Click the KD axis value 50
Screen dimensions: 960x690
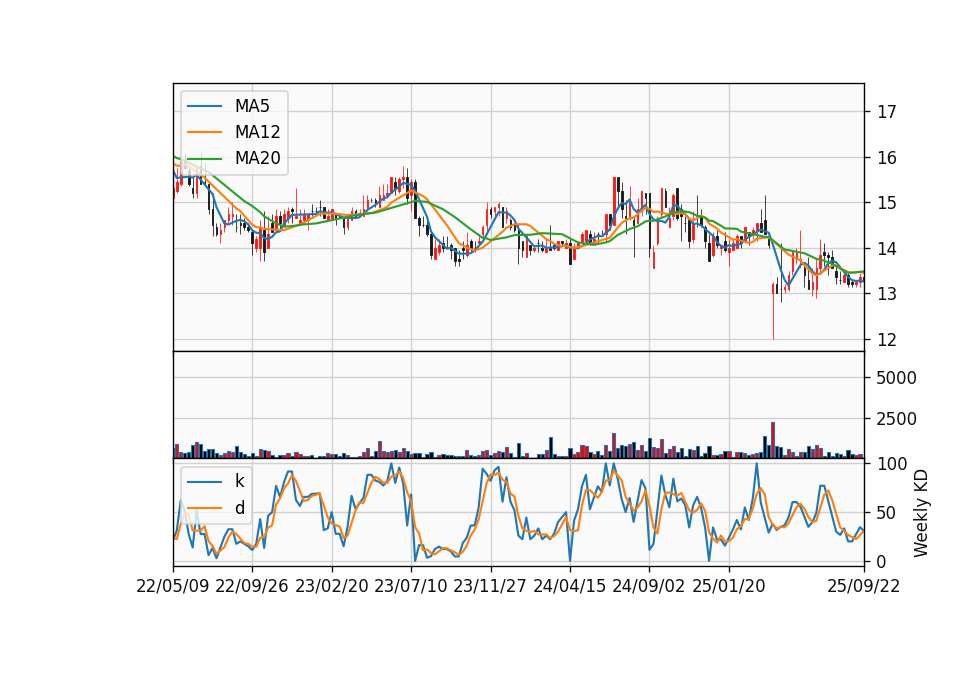887,513
